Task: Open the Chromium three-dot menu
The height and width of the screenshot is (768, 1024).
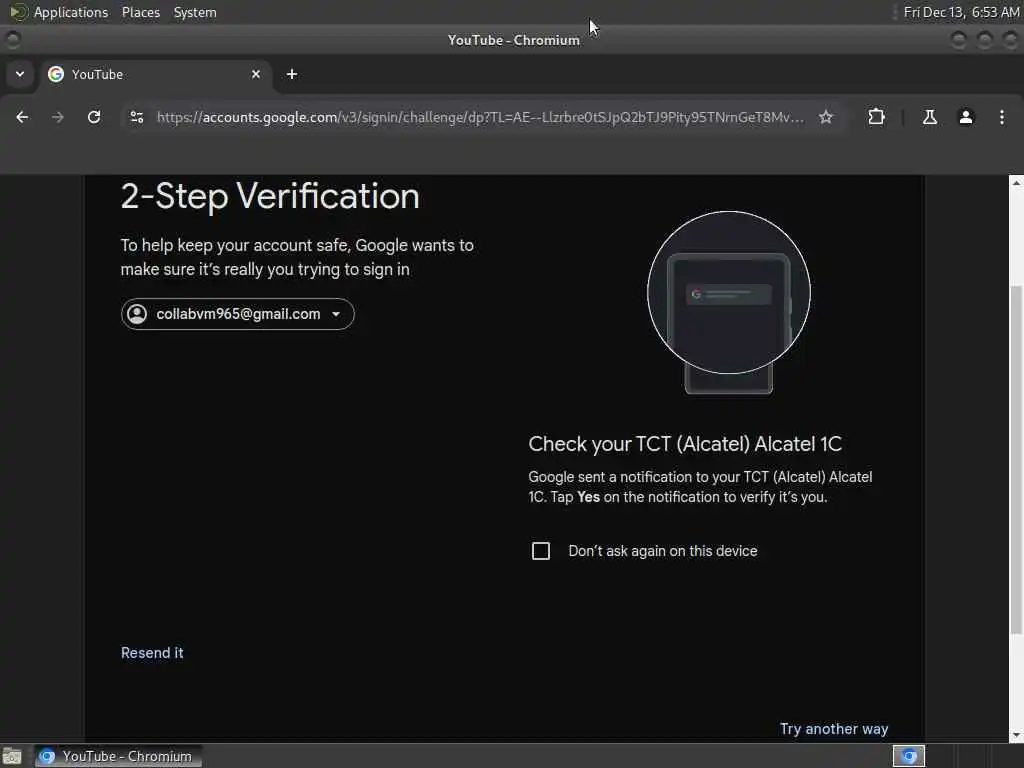Action: (1002, 117)
